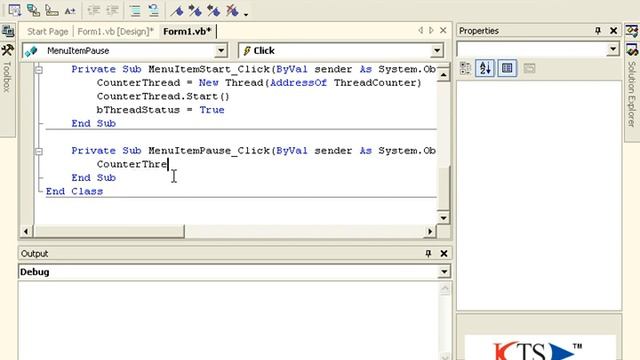Click the Output text area
The width and height of the screenshot is (640, 360).
(x=229, y=321)
